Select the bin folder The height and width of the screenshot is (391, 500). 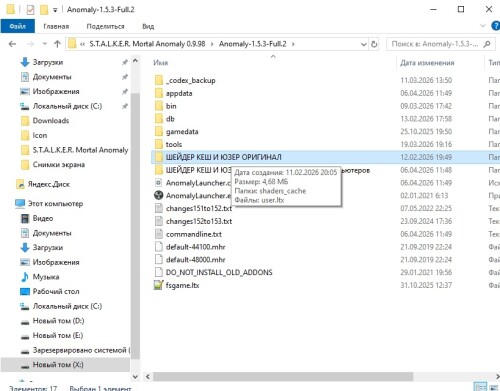(171, 106)
